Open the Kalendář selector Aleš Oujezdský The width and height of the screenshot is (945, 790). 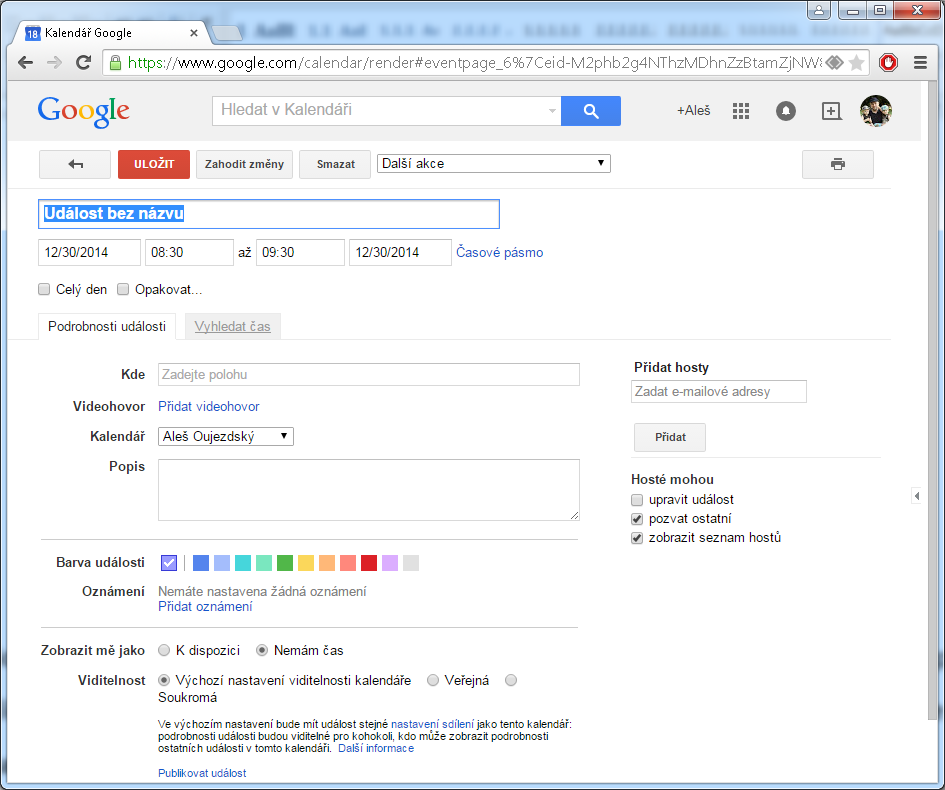point(225,436)
